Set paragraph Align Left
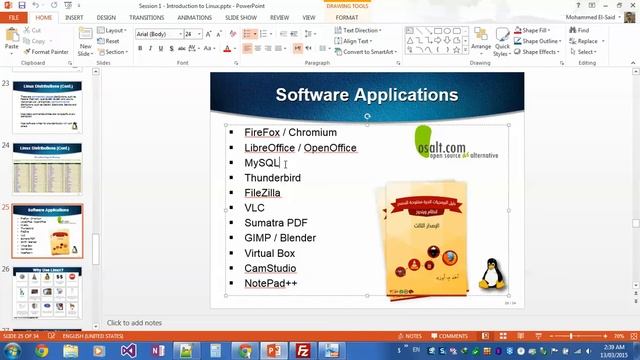This screenshot has height=360, width=640. point(247,49)
